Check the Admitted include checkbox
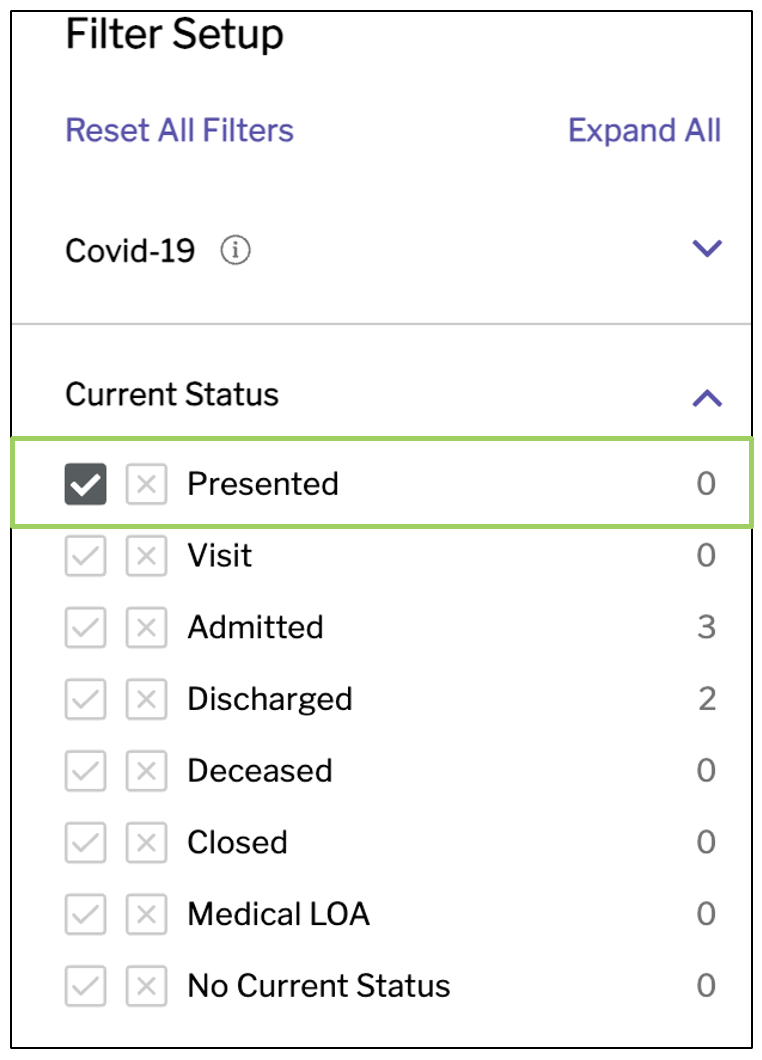This screenshot has height=1060, width=762. pyautogui.click(x=85, y=627)
